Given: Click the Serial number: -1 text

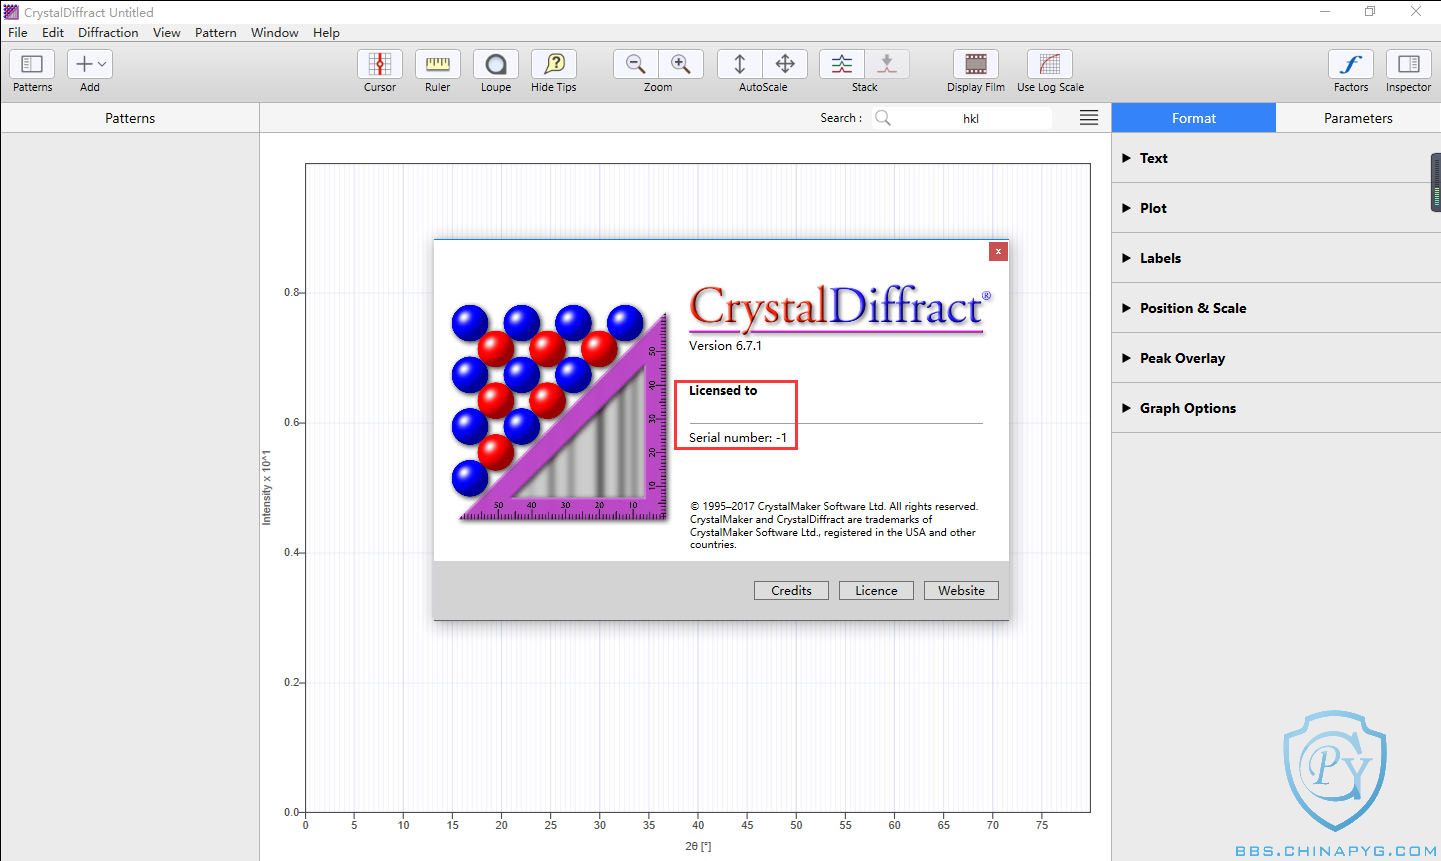Looking at the screenshot, I should [738, 438].
